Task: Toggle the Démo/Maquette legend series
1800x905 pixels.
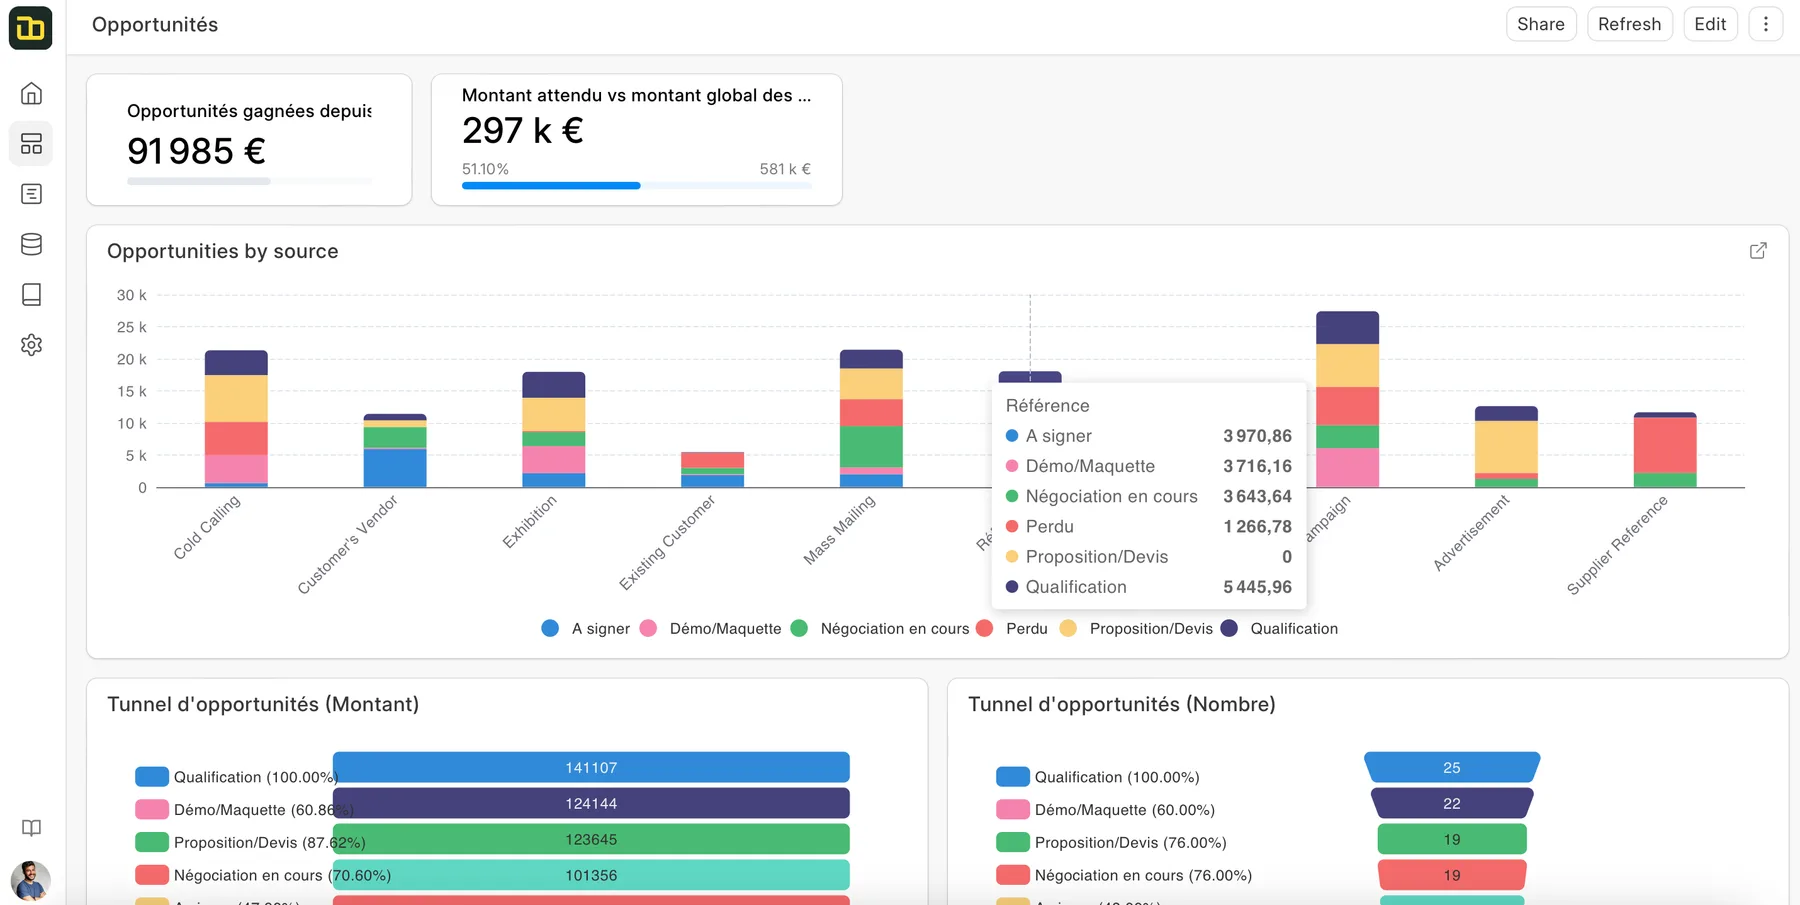Action: [711, 628]
